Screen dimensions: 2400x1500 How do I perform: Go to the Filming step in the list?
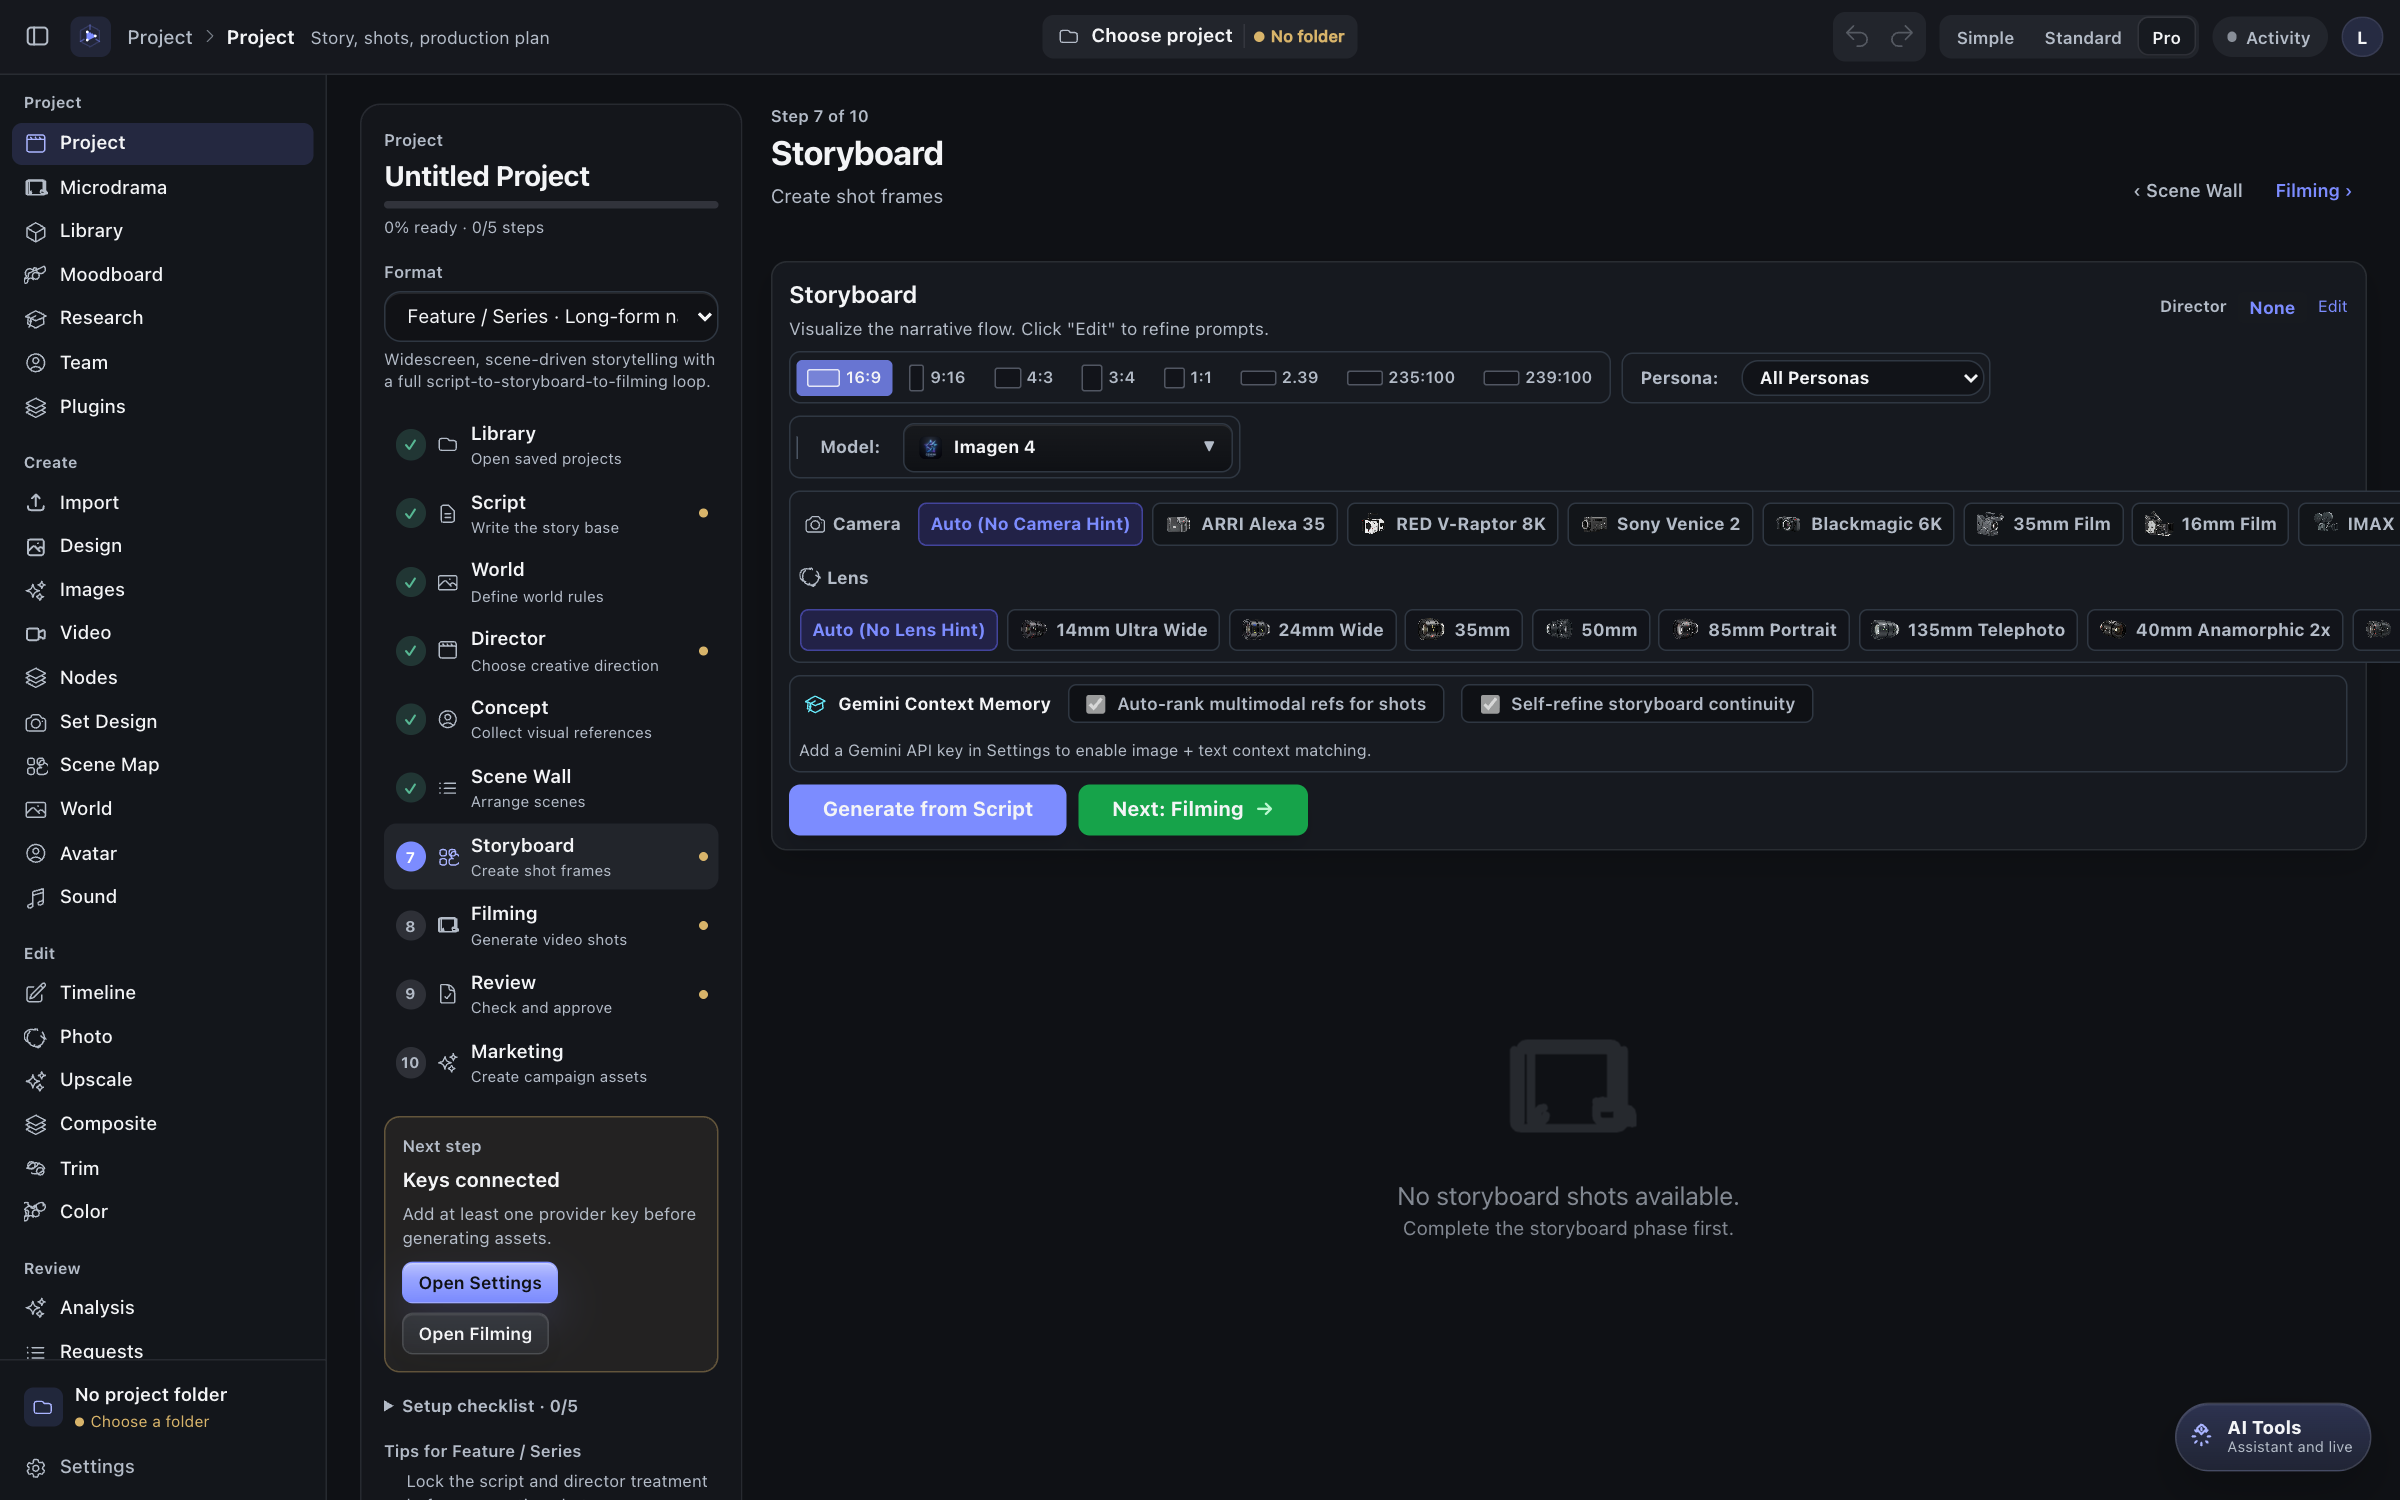[551, 925]
